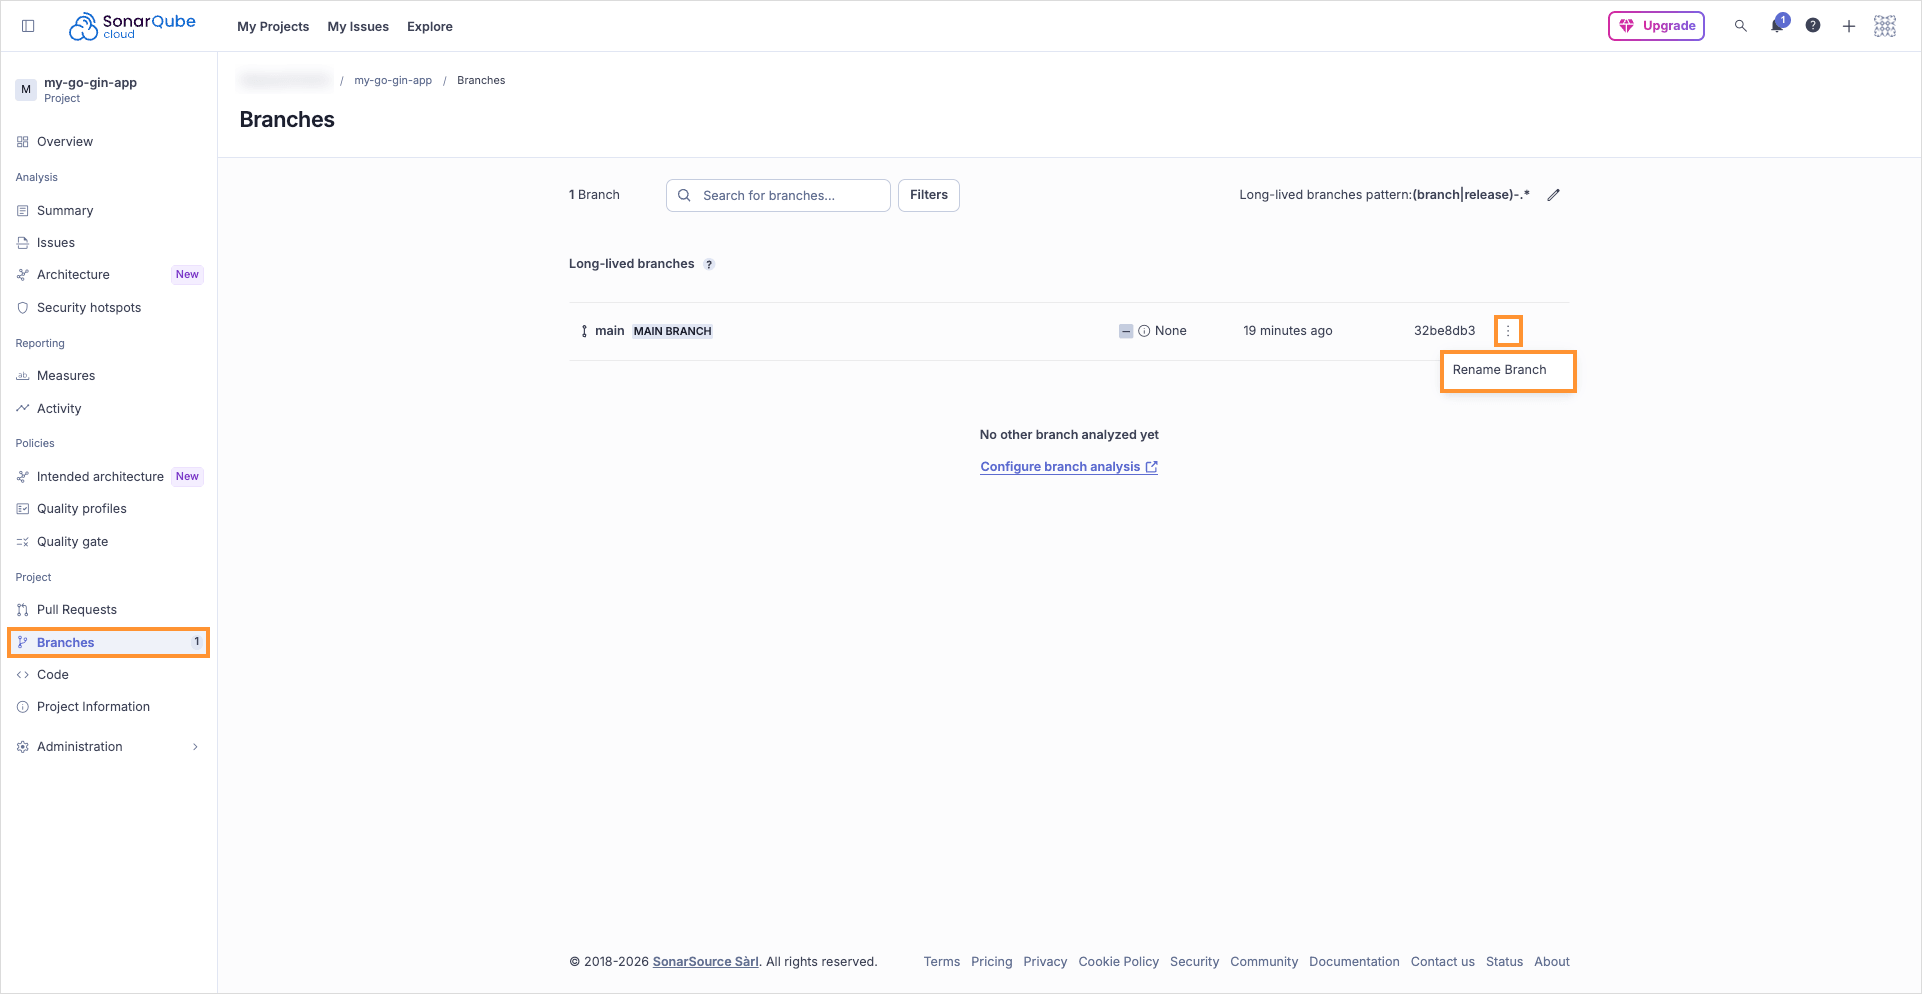Screen dimensions: 1922x994
Task: Open notifications bell icon
Action: click(1777, 26)
